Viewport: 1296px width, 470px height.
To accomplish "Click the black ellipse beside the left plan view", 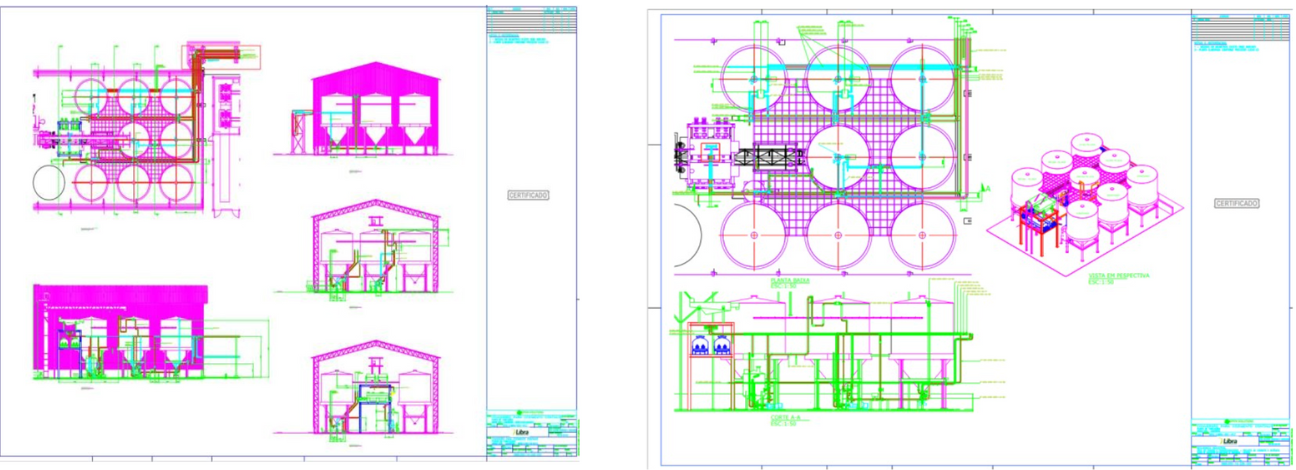I will point(50,183).
